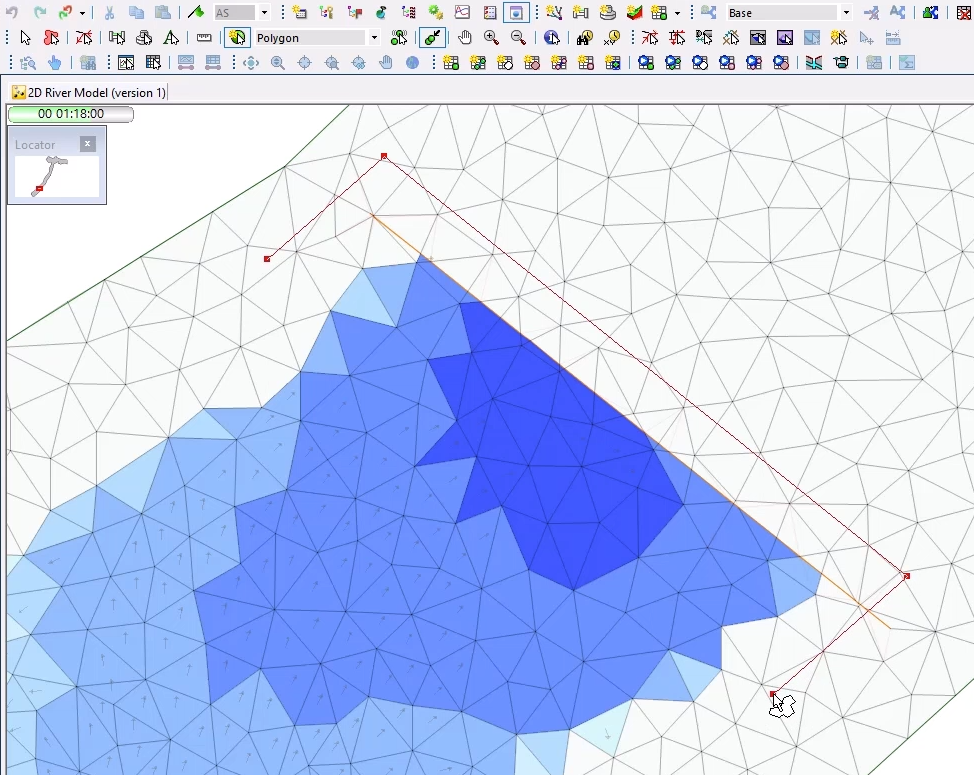Click the rightmost red polygon vertex
Screen dimensions: 974x775
tap(906, 576)
